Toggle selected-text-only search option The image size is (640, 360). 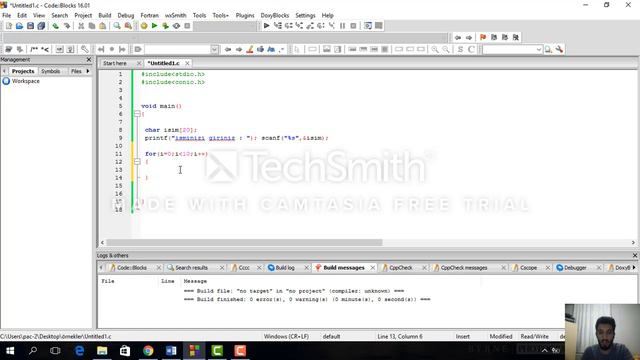tap(260, 49)
